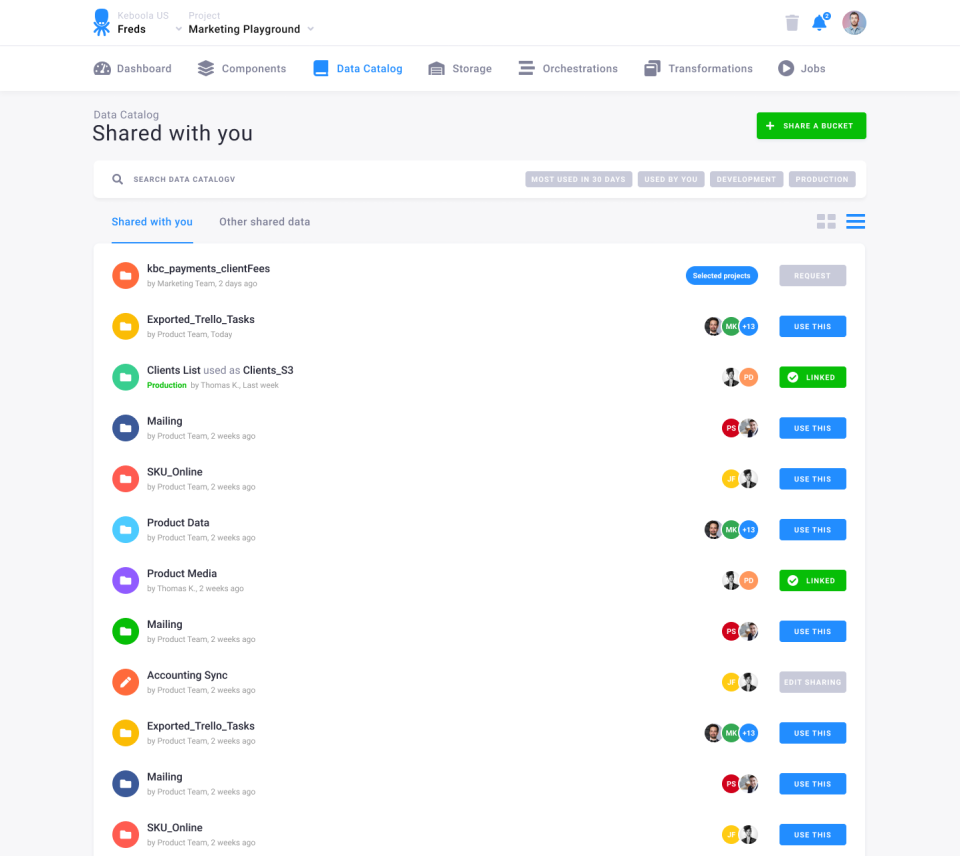Click the Share a Bucket button
The height and width of the screenshot is (856, 960).
pyautogui.click(x=811, y=126)
